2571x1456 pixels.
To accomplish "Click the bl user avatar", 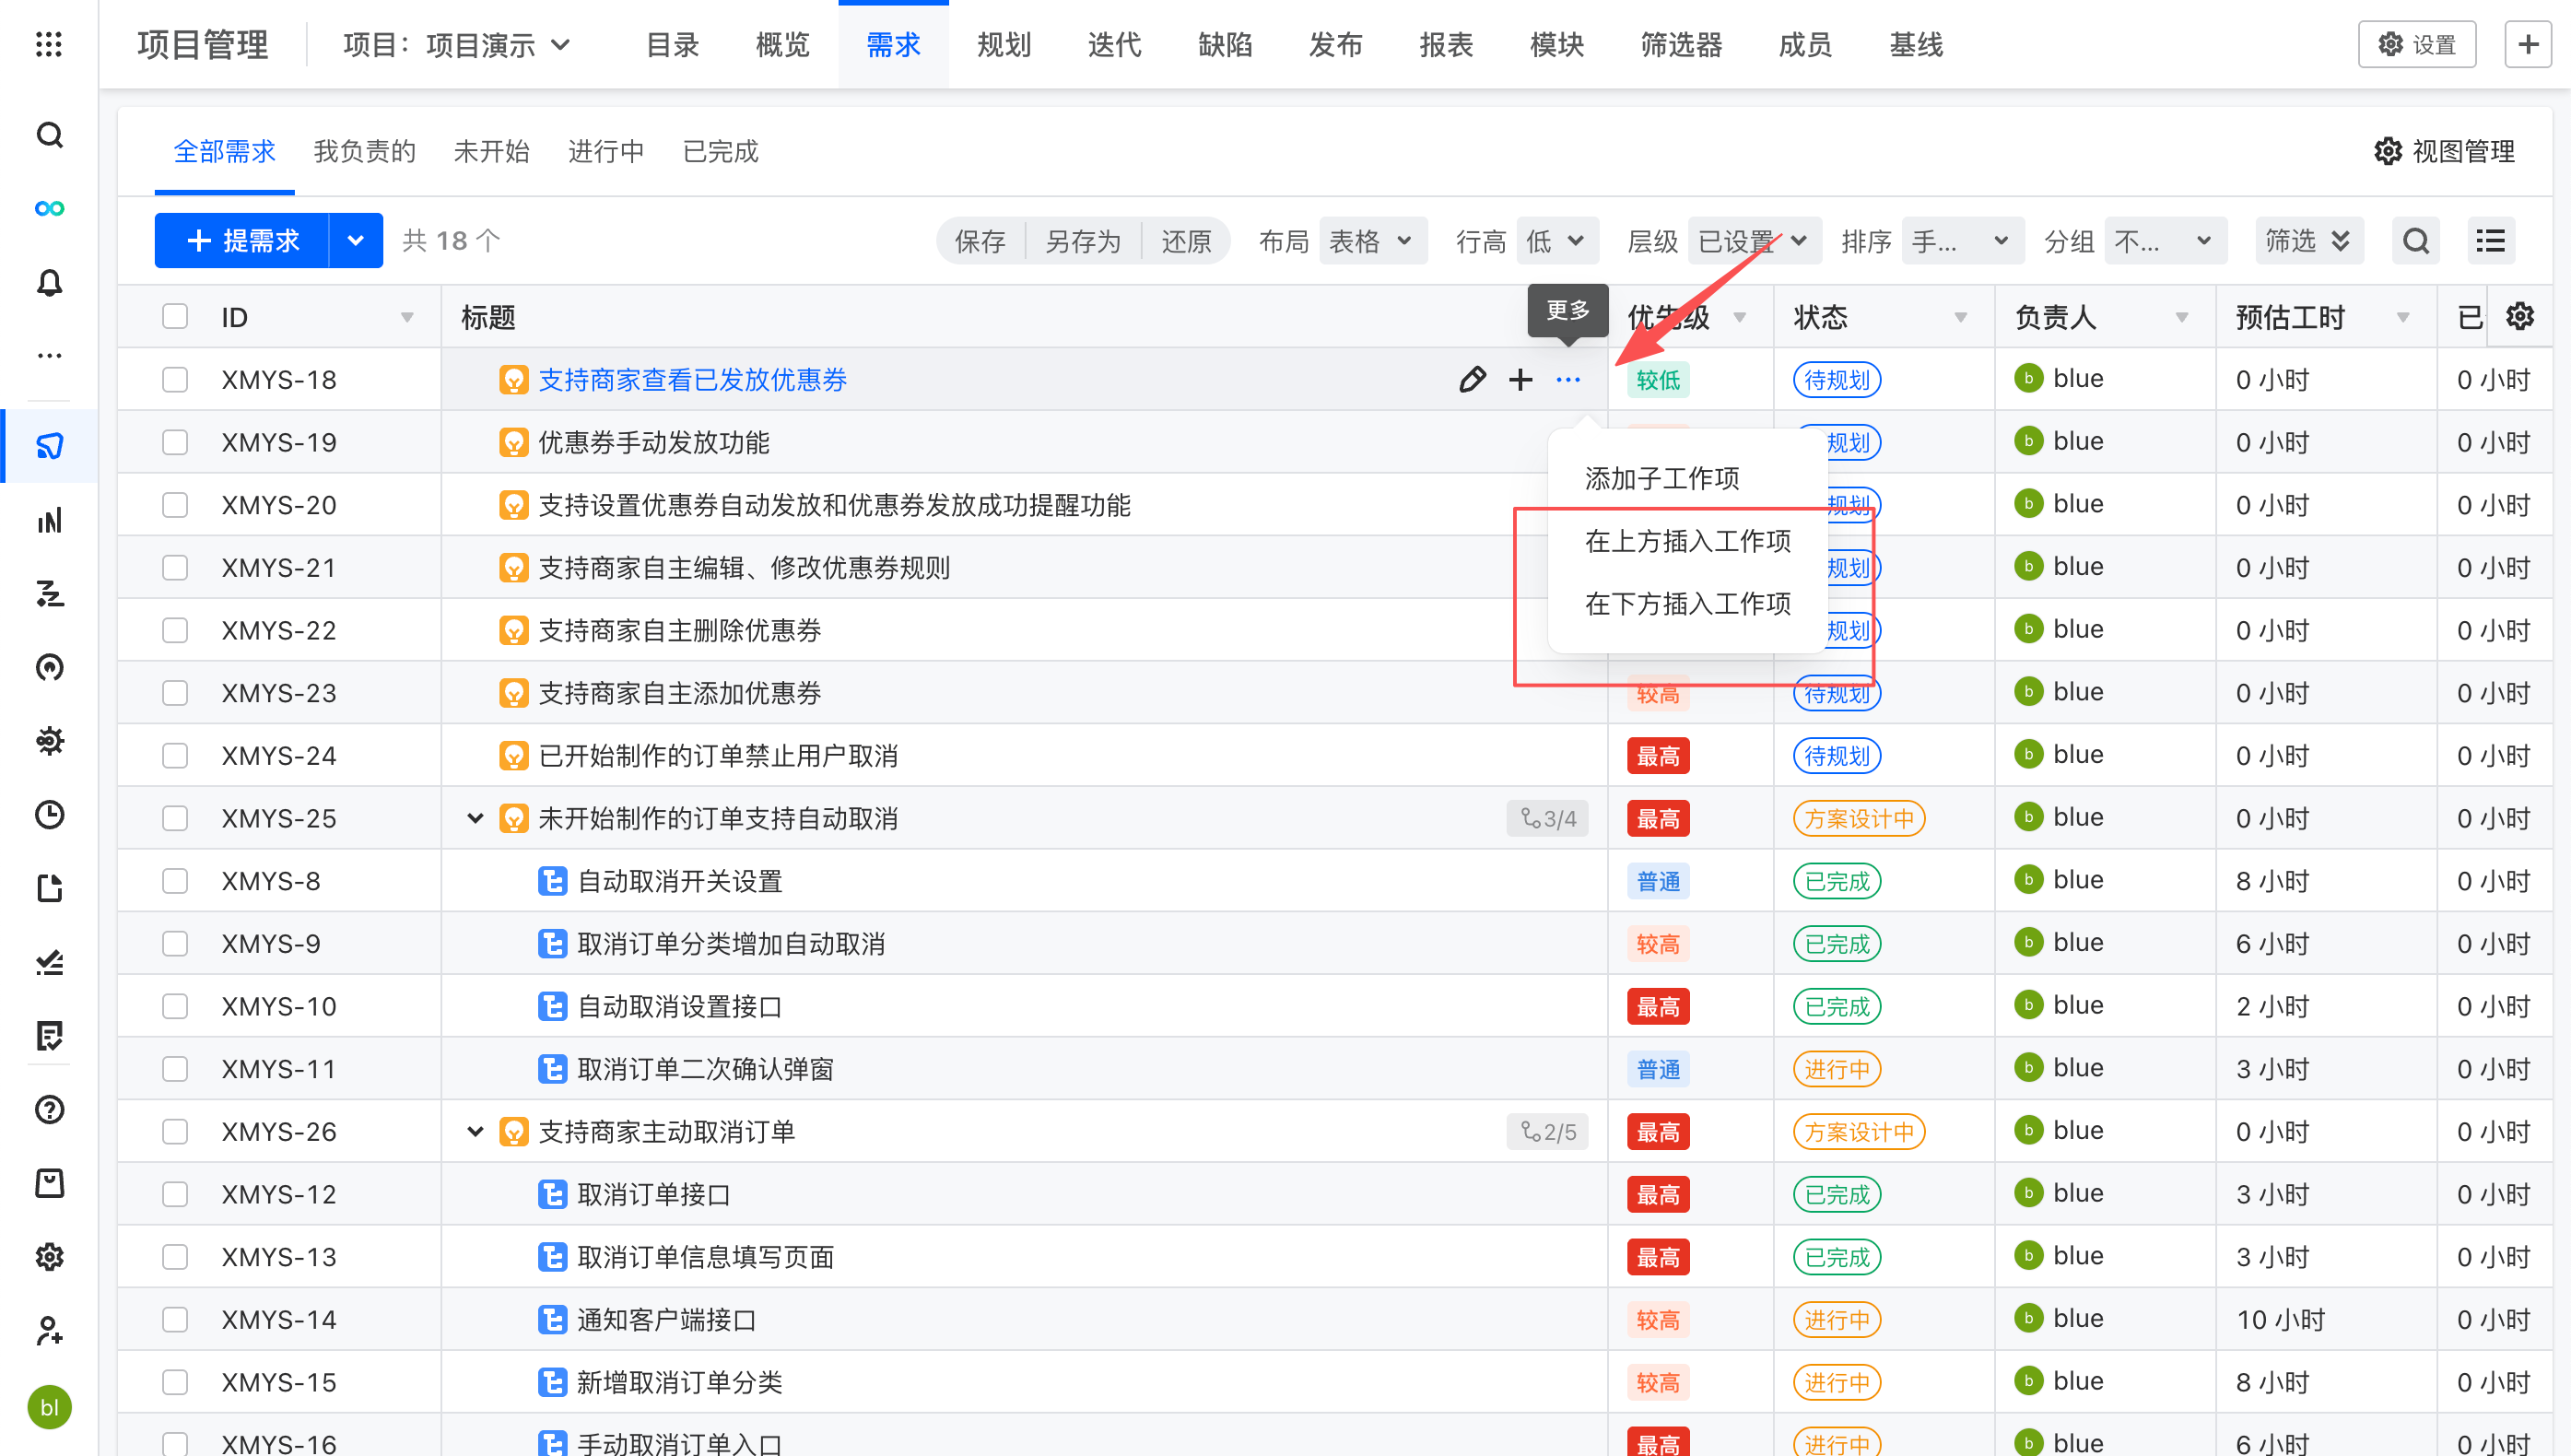I will pyautogui.click(x=49, y=1407).
